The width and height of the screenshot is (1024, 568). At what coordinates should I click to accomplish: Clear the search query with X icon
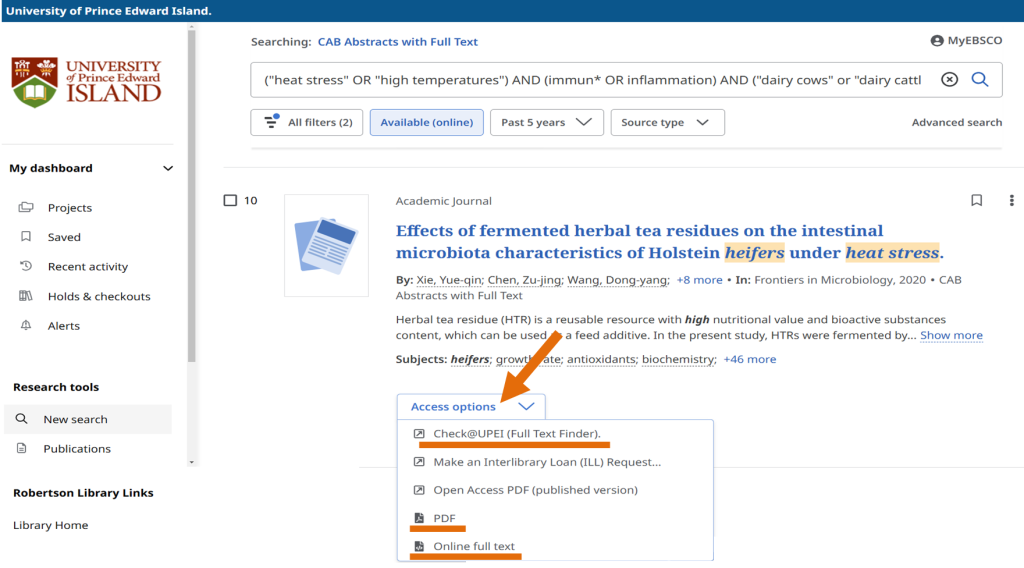point(949,80)
